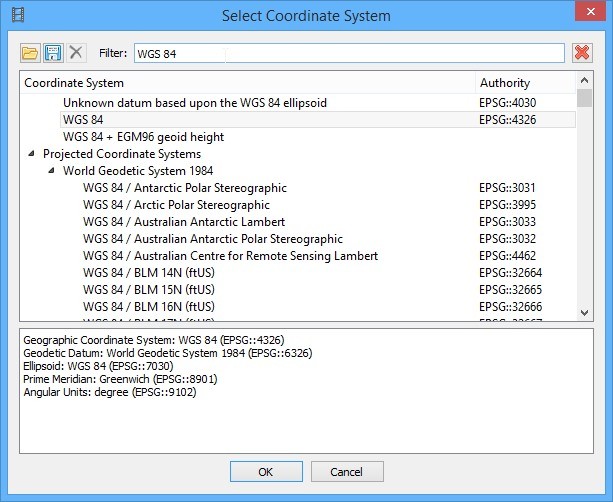This screenshot has height=502, width=613.
Task: Click Geodetic Datum line in details pane
Action: (x=168, y=353)
